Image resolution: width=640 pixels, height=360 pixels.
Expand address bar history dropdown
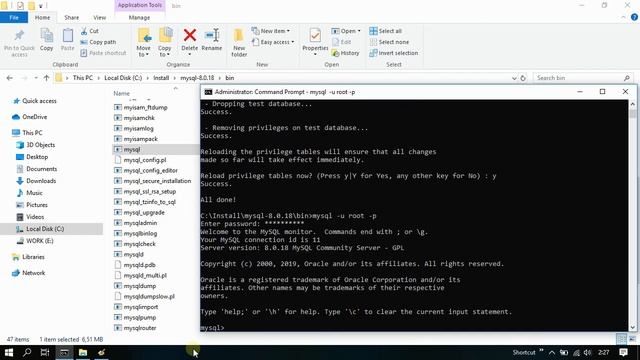[514, 78]
